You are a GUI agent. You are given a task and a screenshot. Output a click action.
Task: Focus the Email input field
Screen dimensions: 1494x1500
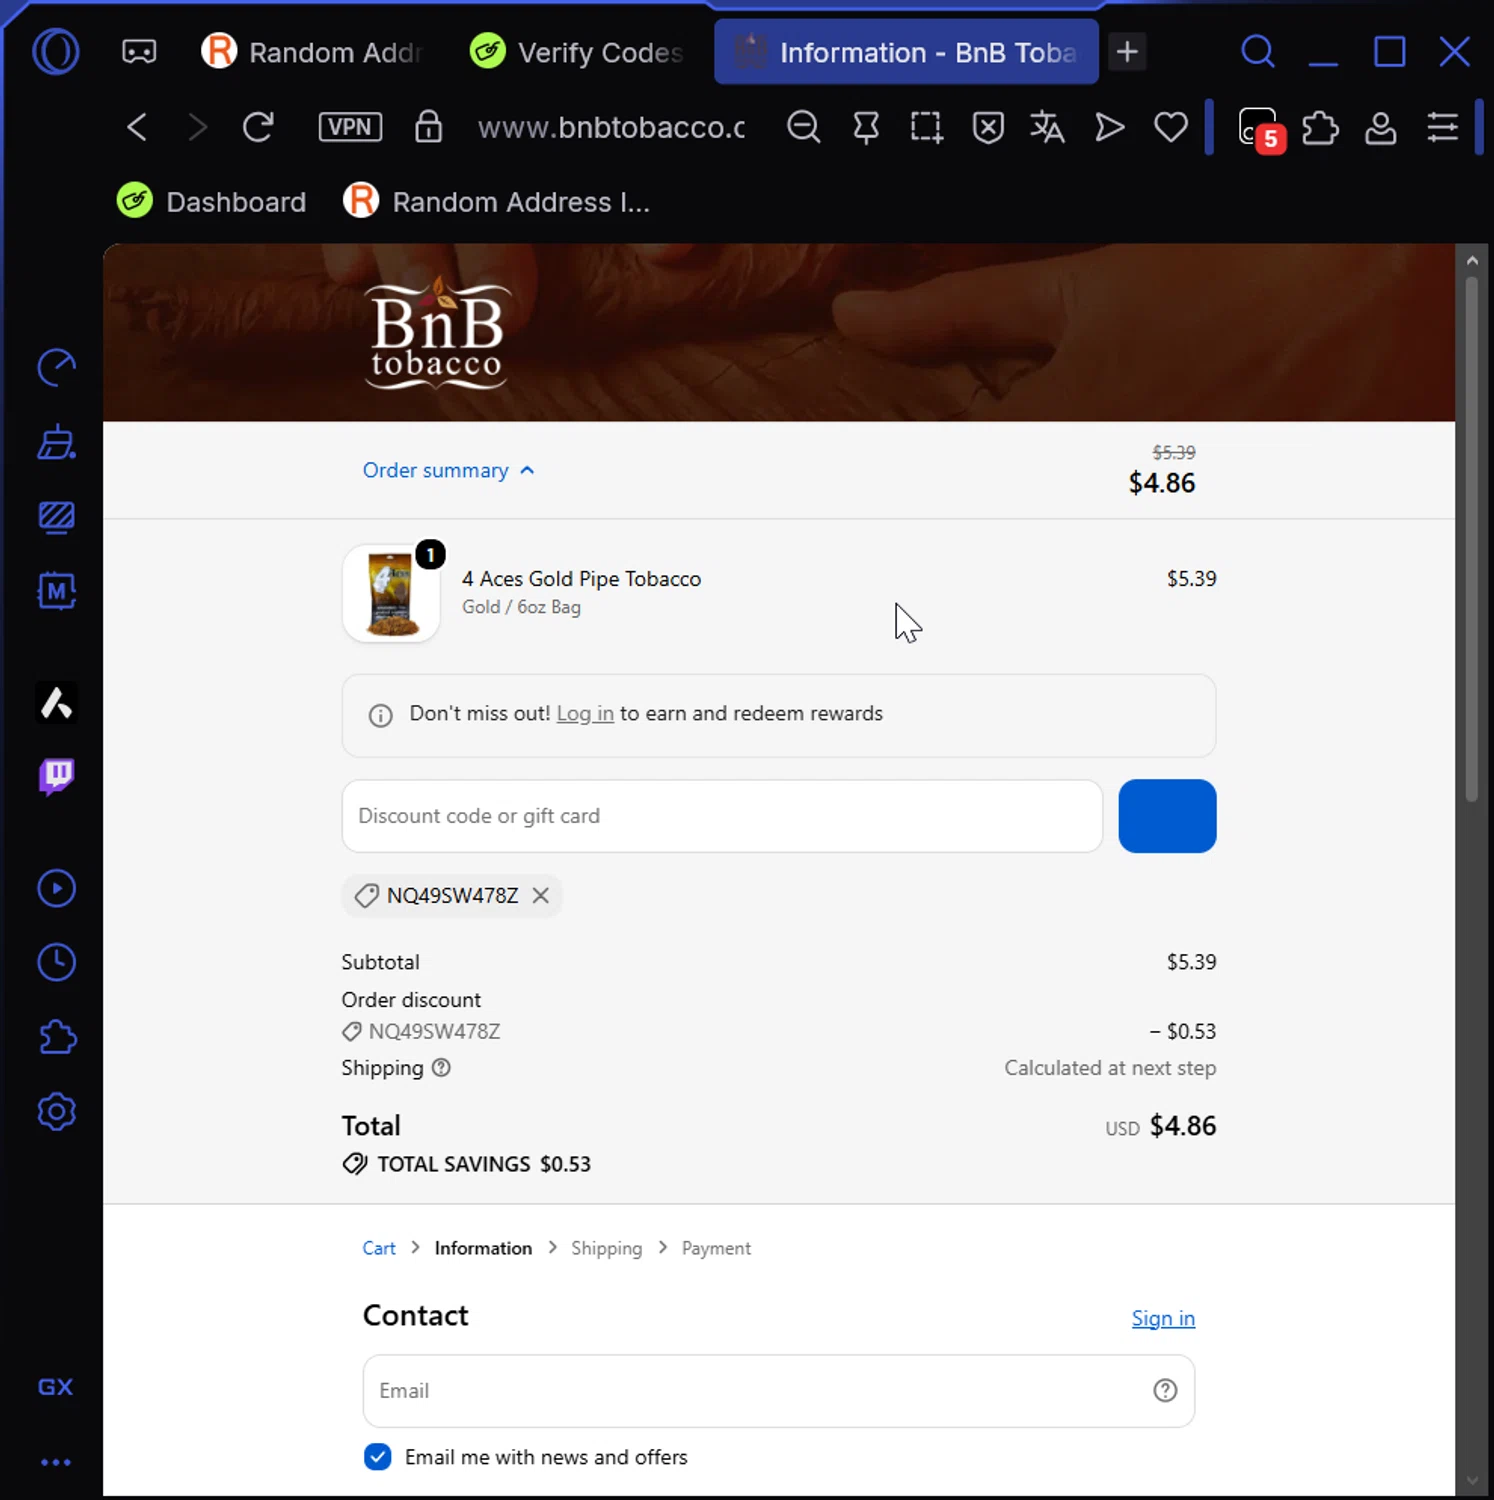(x=779, y=1391)
